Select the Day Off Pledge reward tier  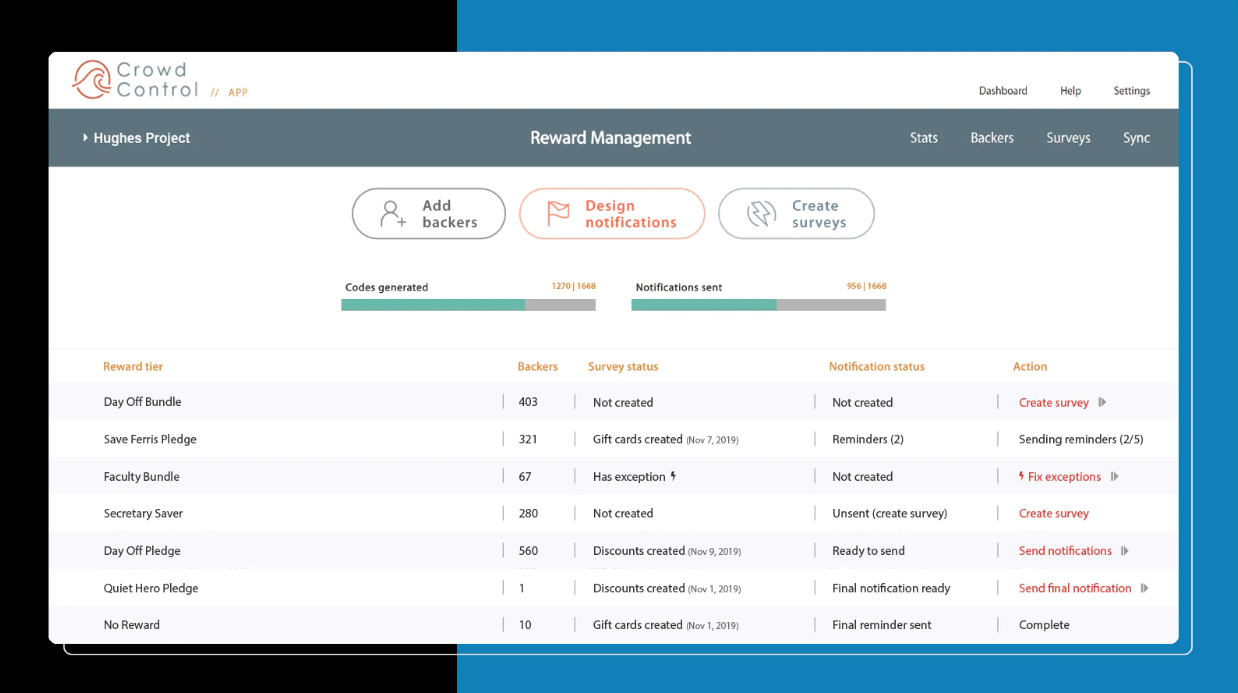pos(142,551)
